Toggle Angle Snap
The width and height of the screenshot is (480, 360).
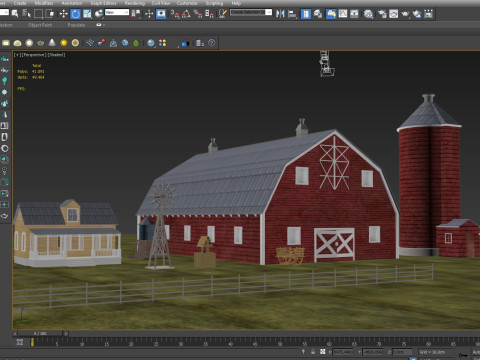pyautogui.click(x=186, y=14)
